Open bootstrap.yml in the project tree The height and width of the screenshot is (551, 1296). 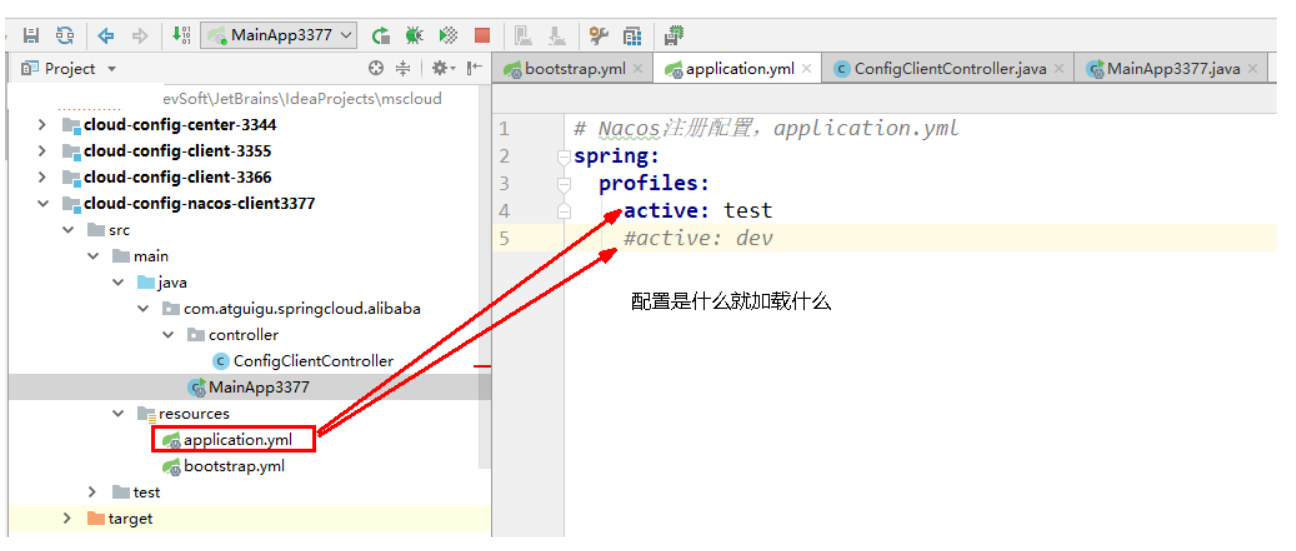coord(234,466)
